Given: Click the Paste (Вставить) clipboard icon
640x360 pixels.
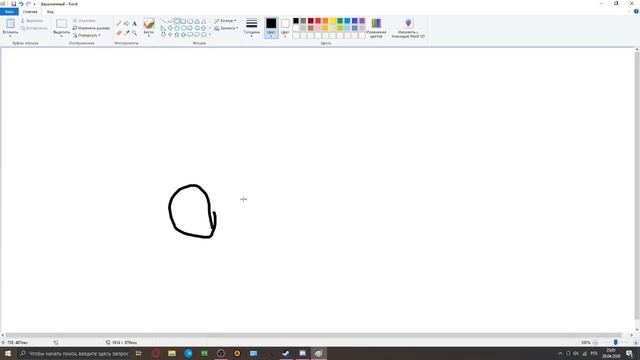Looking at the screenshot, I should (10, 24).
